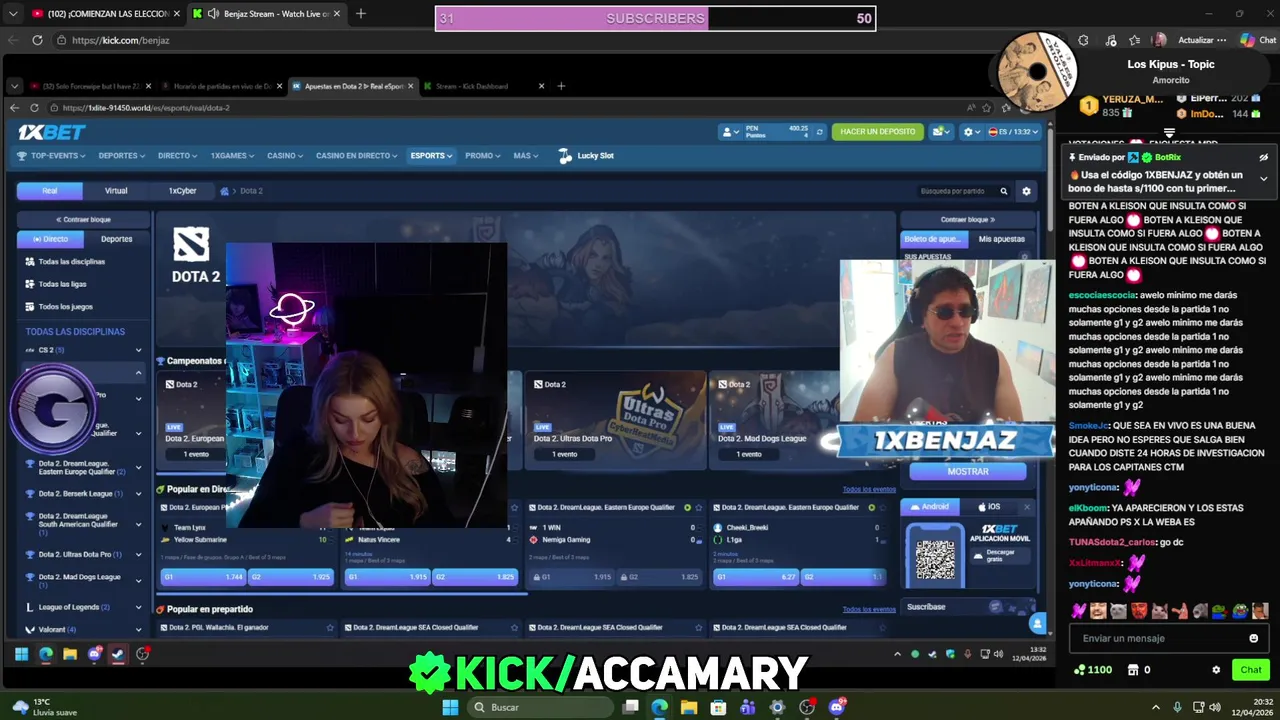Open Kick chat settings gear icon
1280x720 pixels.
point(1216,670)
